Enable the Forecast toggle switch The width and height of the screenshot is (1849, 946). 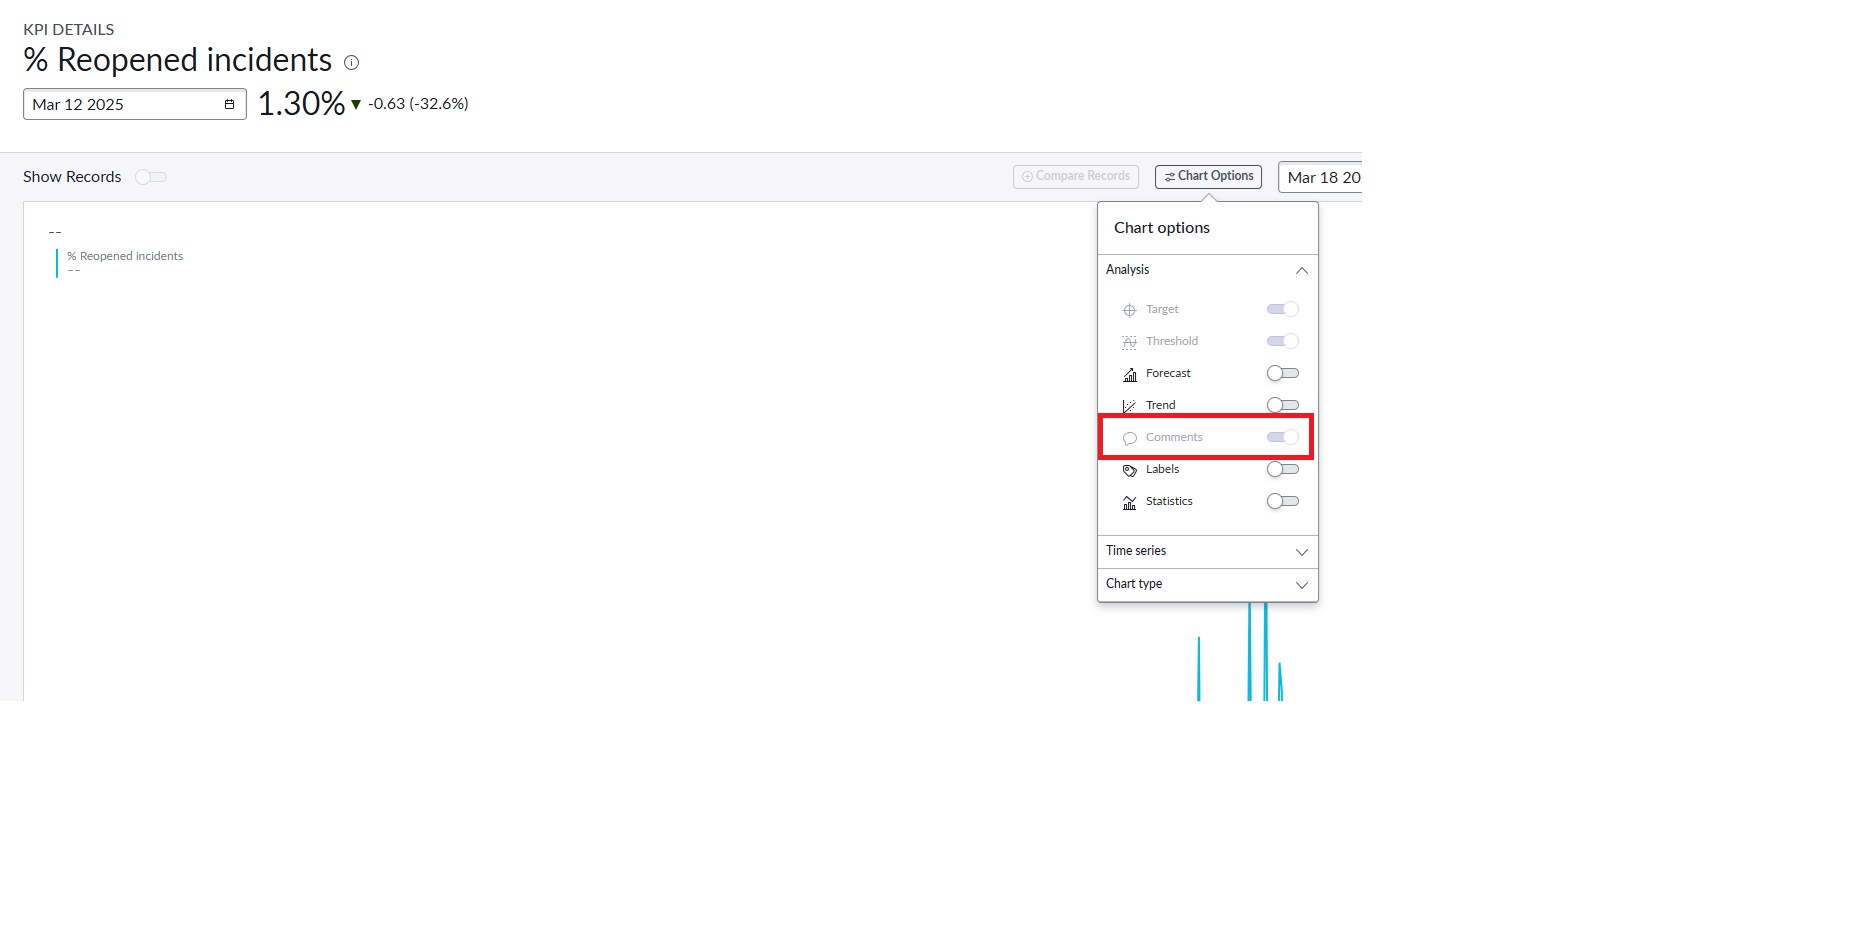[x=1282, y=373]
